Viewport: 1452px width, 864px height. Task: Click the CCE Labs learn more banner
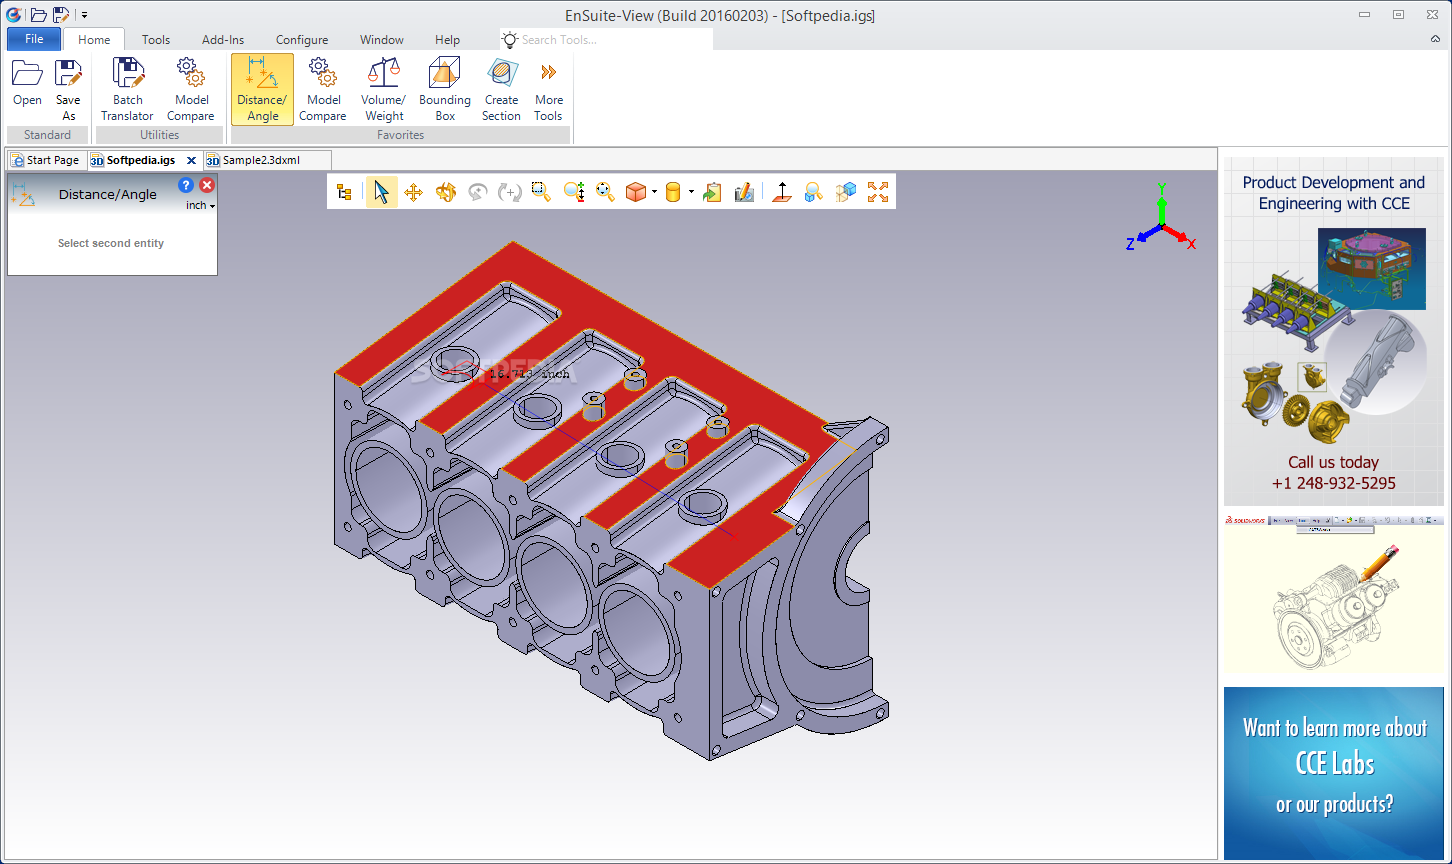[1334, 773]
